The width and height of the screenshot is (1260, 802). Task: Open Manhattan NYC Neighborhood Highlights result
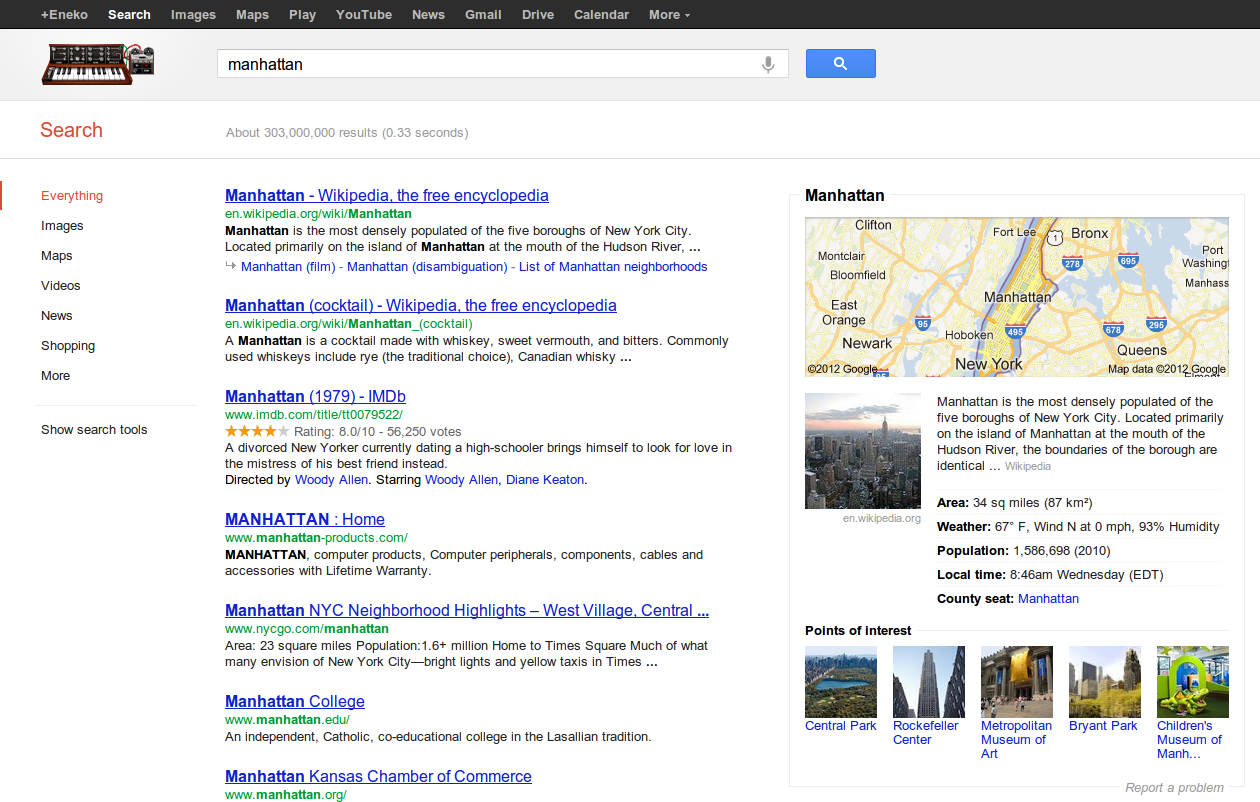pyautogui.click(x=467, y=611)
